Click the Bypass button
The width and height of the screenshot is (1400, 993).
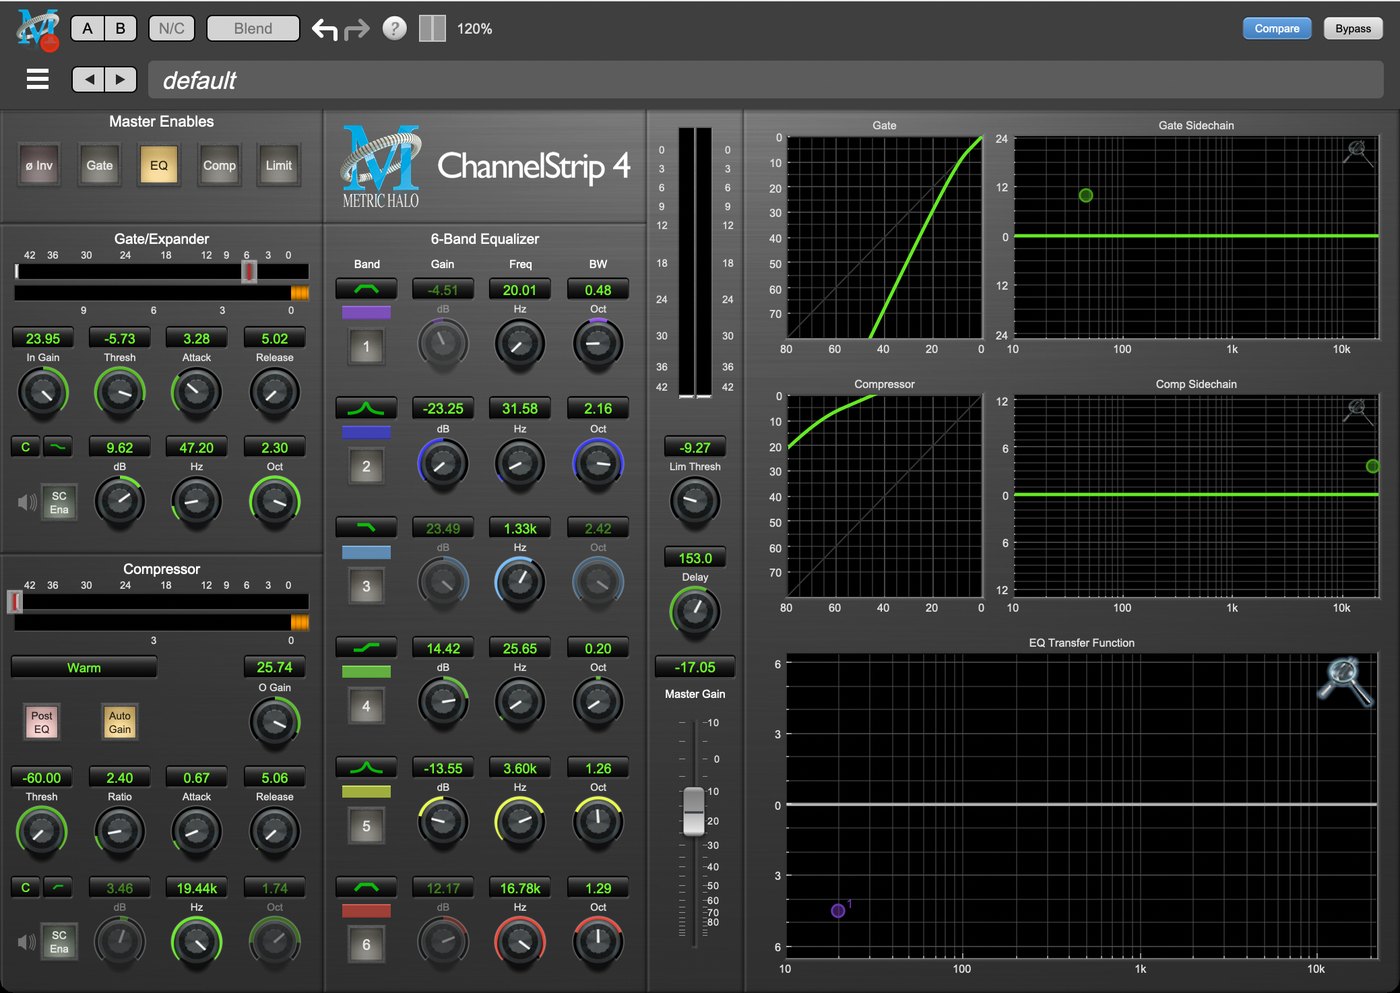click(x=1353, y=28)
